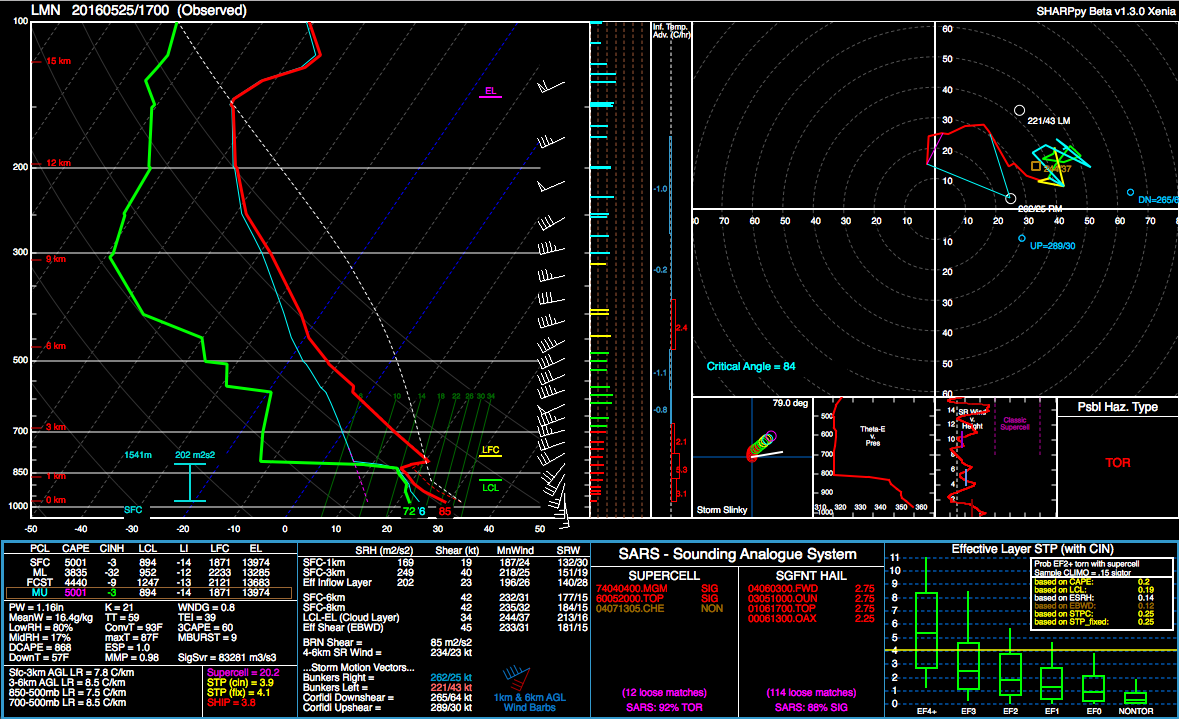Screen dimensions: 1179x719
Task: Select the '15 km' height label
Action: tap(59, 61)
